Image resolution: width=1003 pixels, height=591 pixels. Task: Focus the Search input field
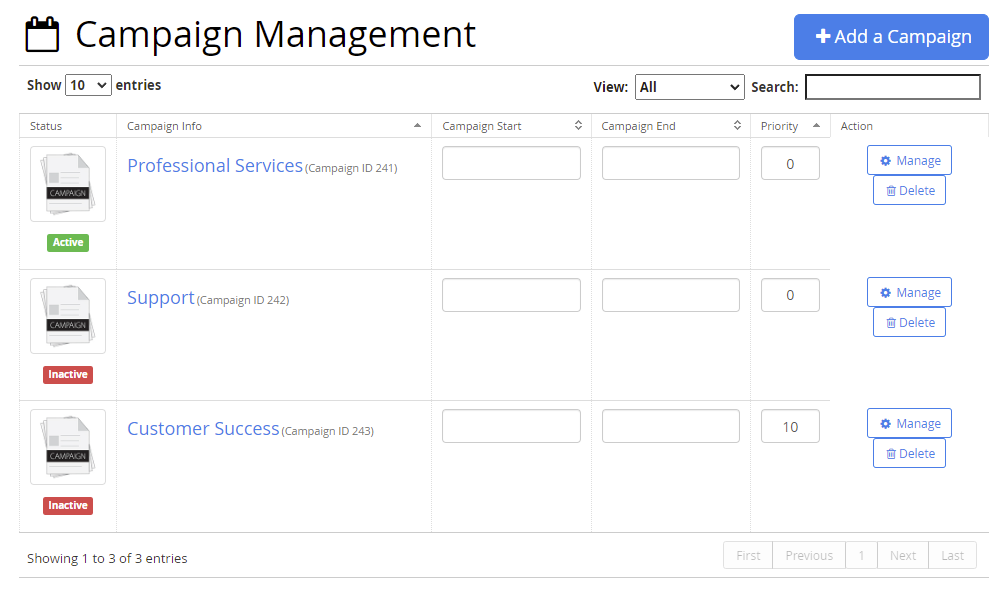[x=892, y=87]
